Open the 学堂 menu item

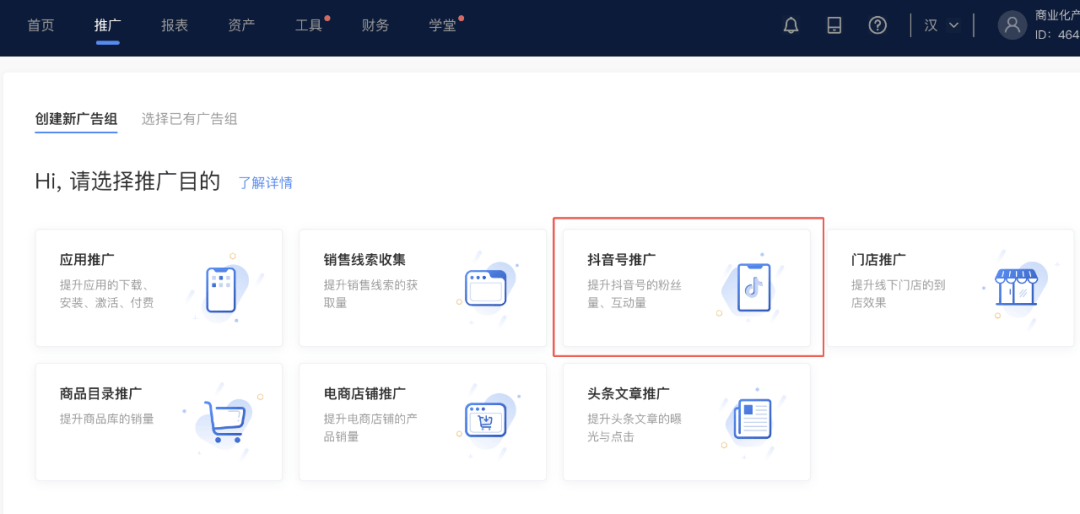click(442, 26)
